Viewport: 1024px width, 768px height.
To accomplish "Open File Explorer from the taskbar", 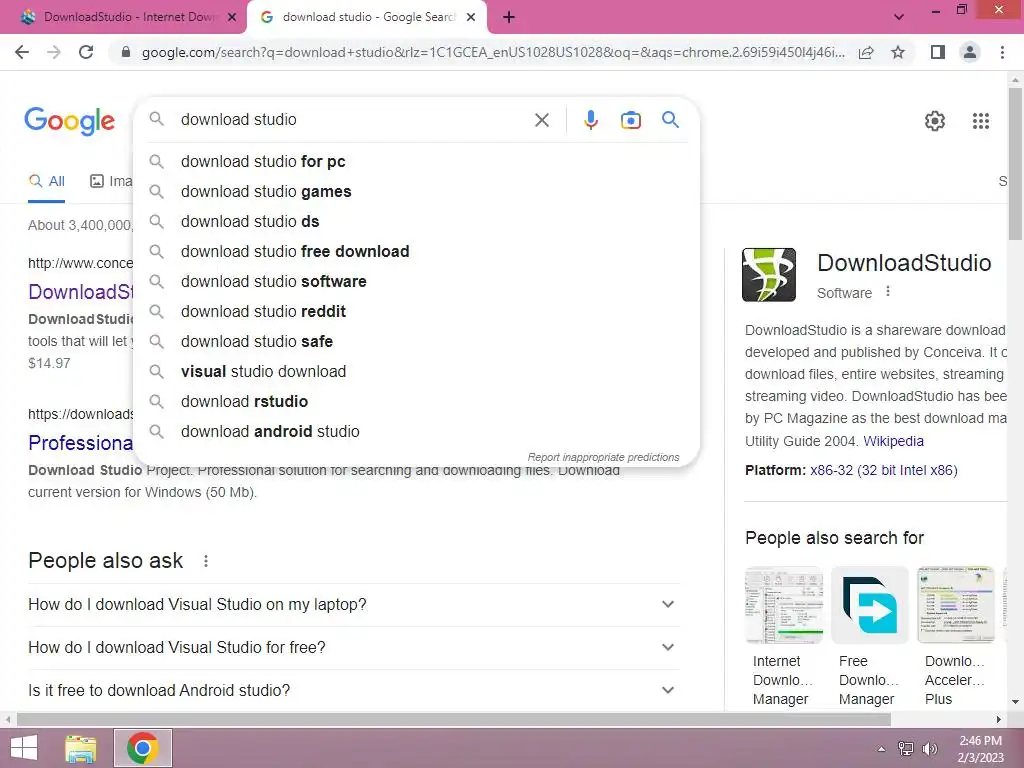I will (80, 748).
